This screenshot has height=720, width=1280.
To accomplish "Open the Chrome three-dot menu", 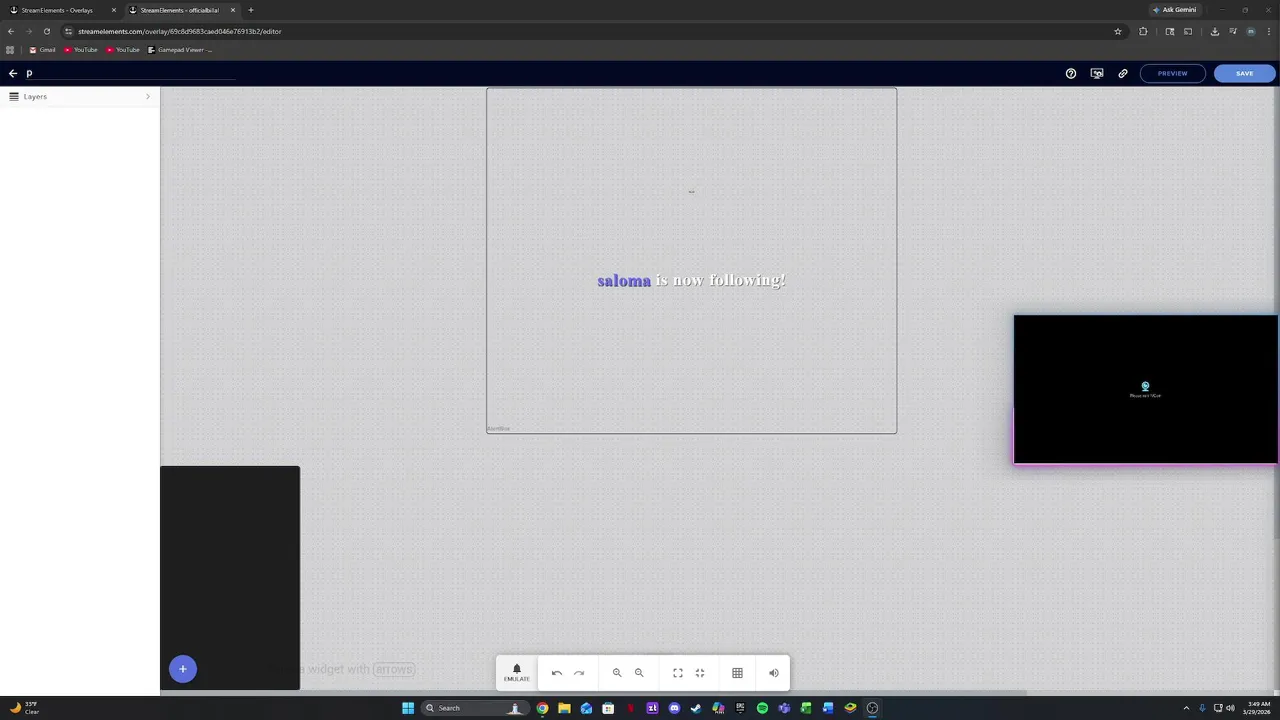I will 1271,31.
